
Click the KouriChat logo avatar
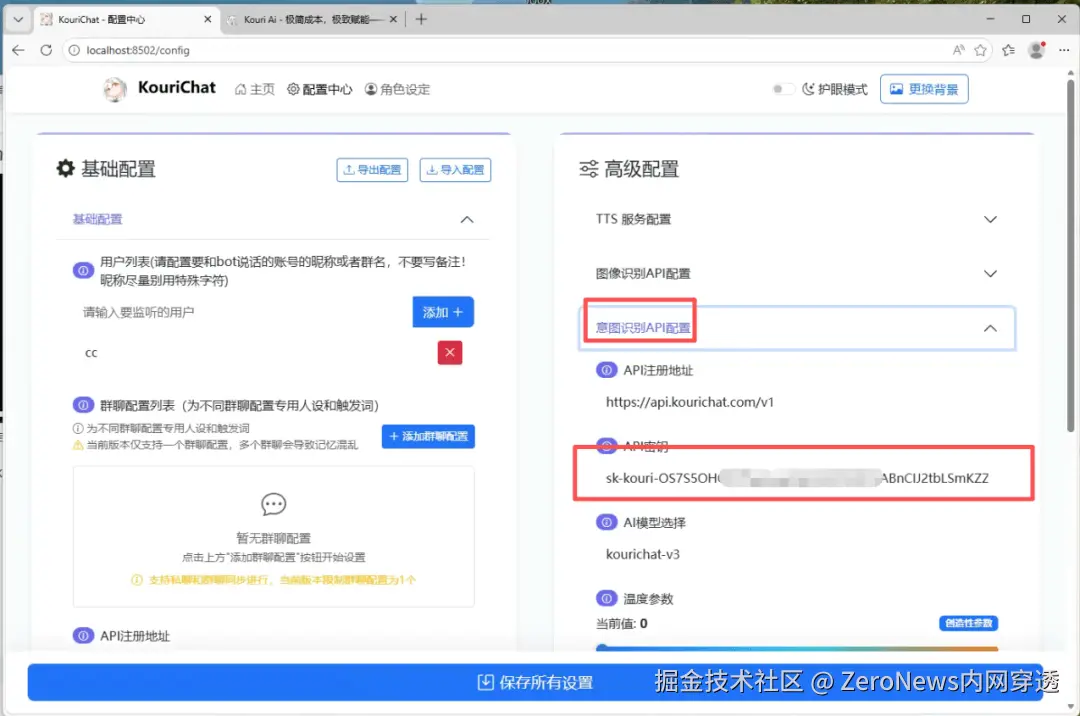[x=115, y=89]
